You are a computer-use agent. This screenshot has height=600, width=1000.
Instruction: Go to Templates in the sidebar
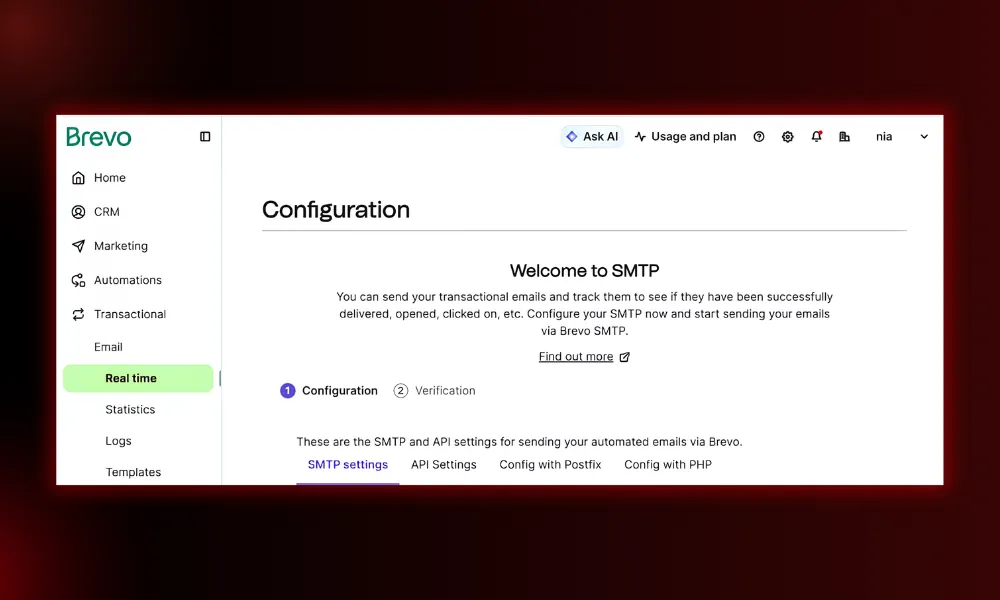(133, 472)
